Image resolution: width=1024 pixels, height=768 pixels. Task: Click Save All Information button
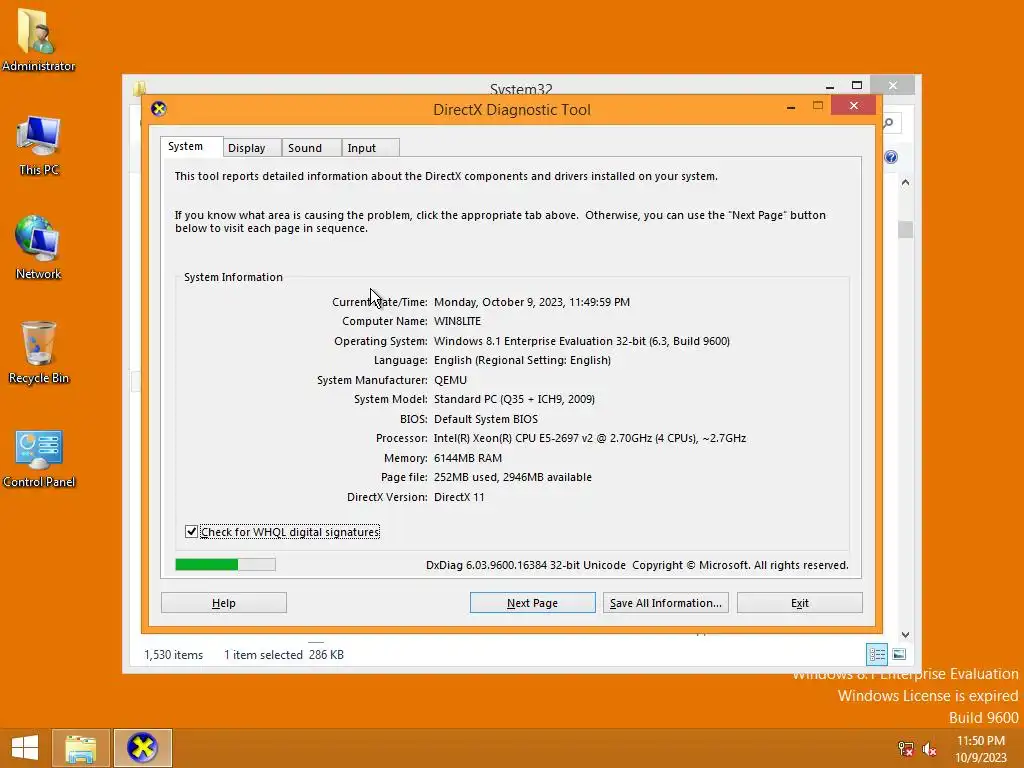[x=665, y=603]
